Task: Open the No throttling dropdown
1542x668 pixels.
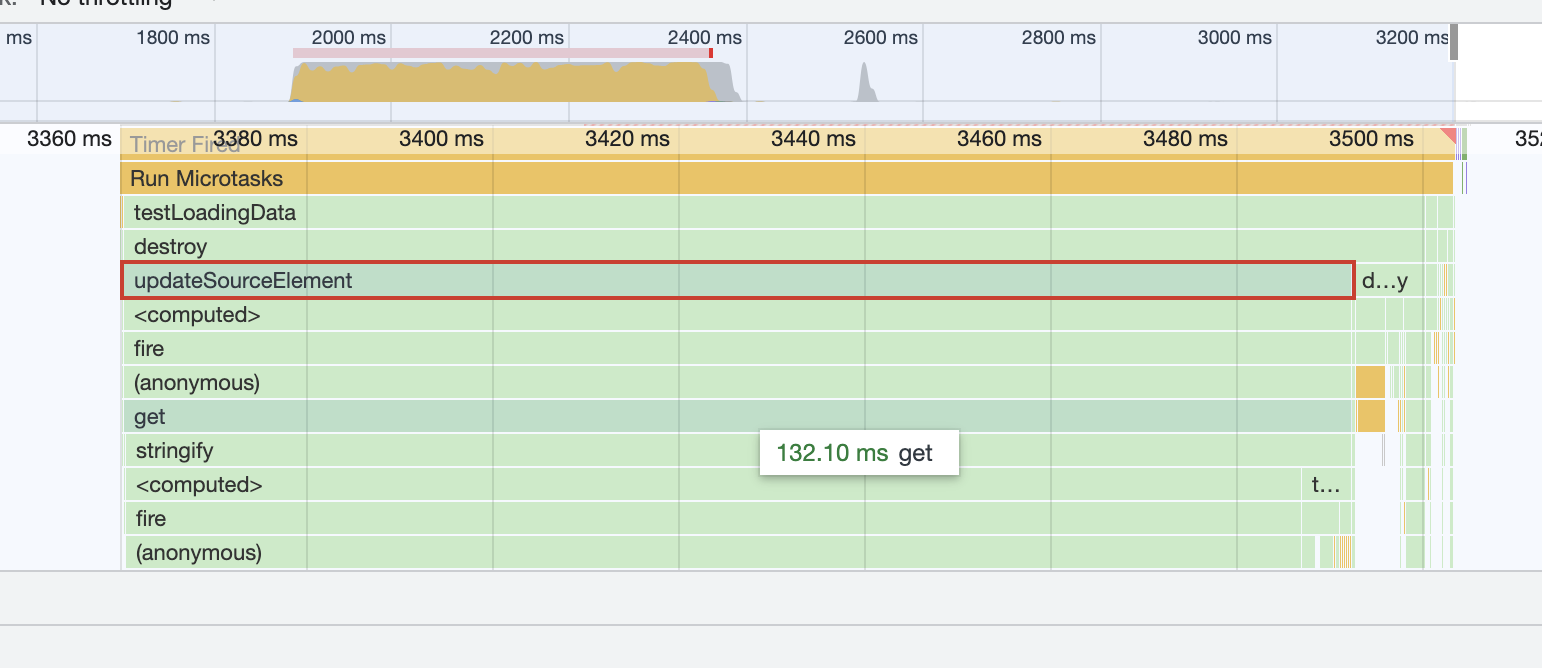Action: [110, 3]
